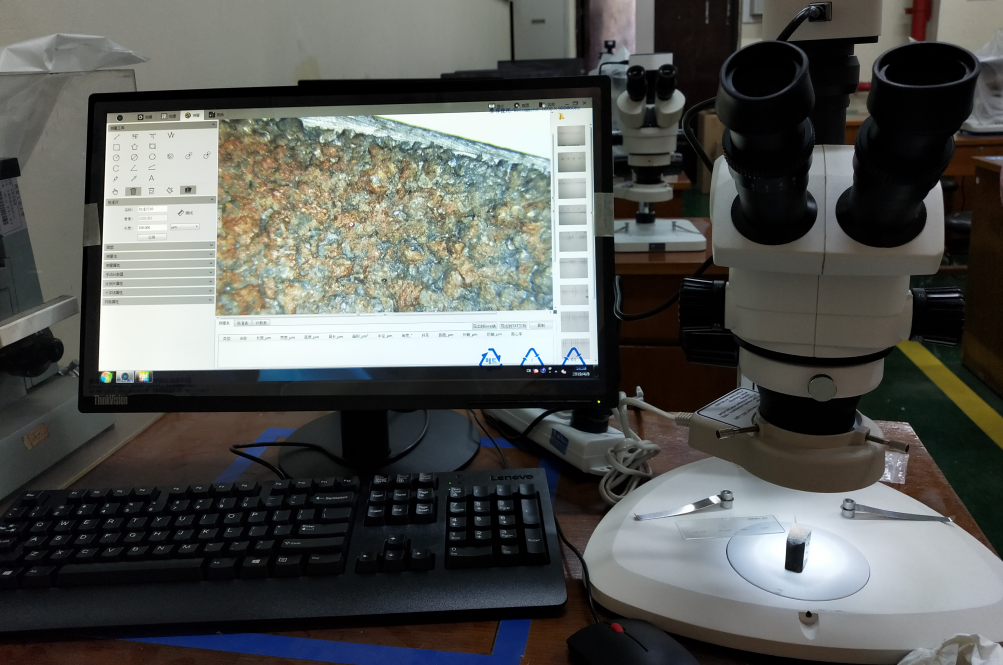Viewport: 1003px width, 665px height.
Task: Open the fourth thumbnail in right gallery
Action: (x=573, y=215)
